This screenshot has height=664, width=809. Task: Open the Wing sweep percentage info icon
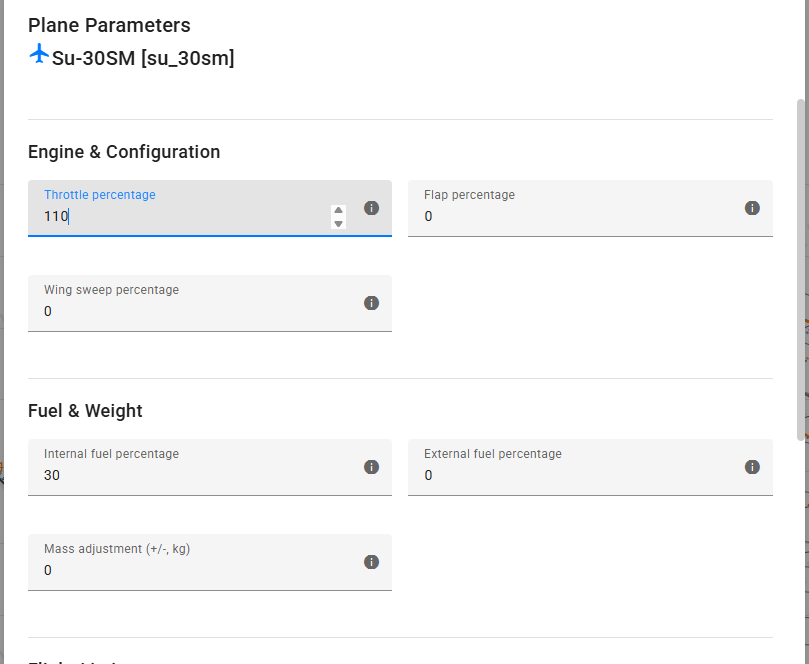tap(371, 303)
